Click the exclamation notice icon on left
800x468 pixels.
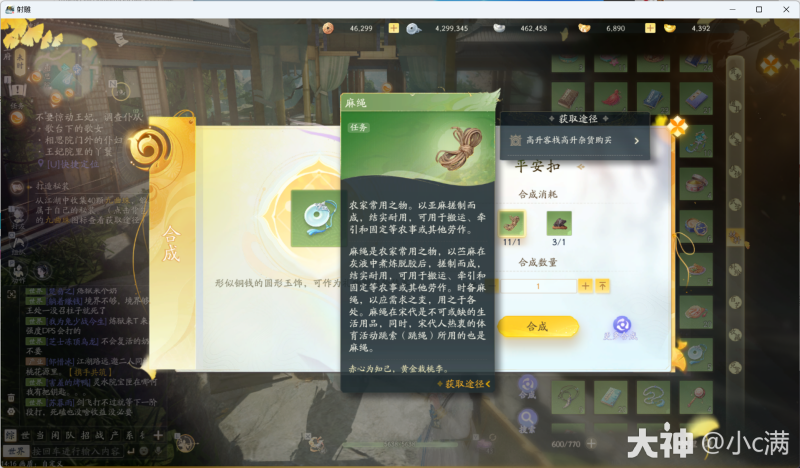[17, 90]
